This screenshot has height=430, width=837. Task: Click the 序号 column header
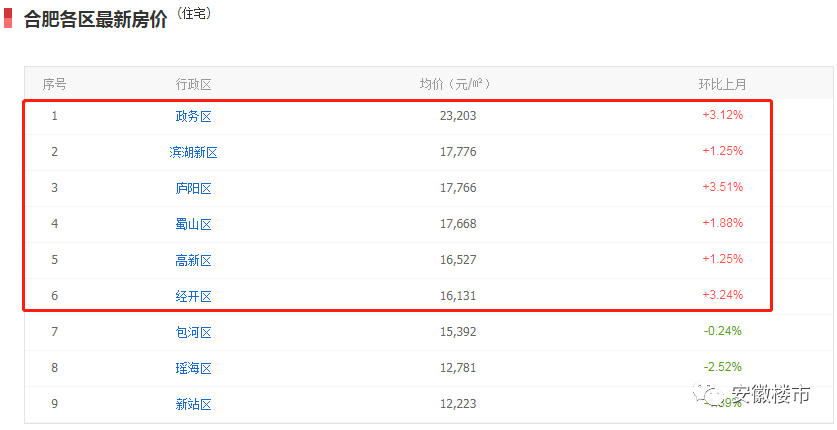point(54,84)
